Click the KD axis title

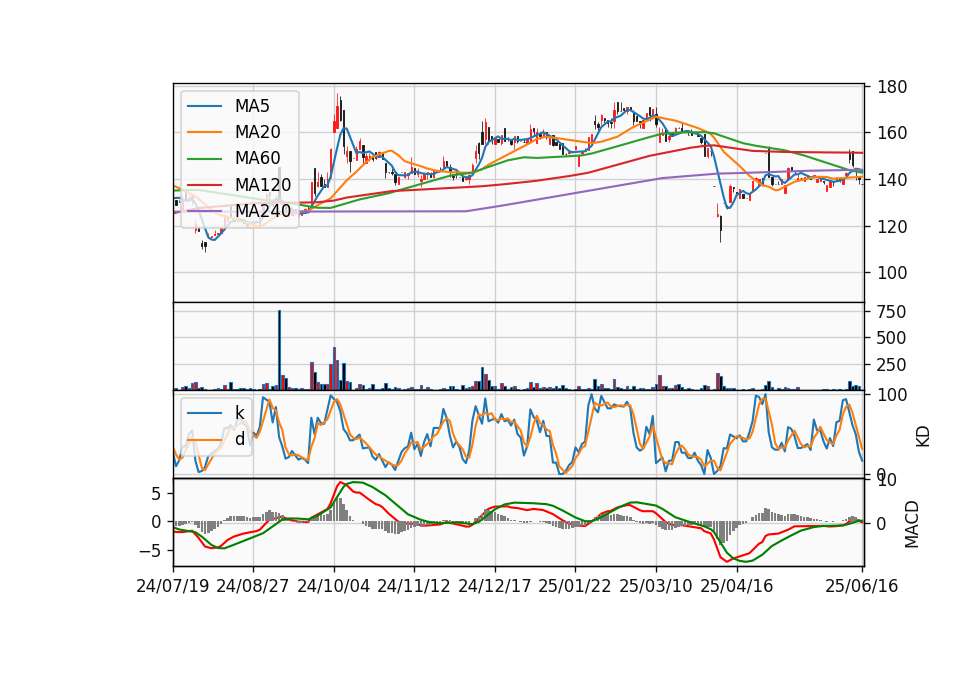[x=923, y=437]
